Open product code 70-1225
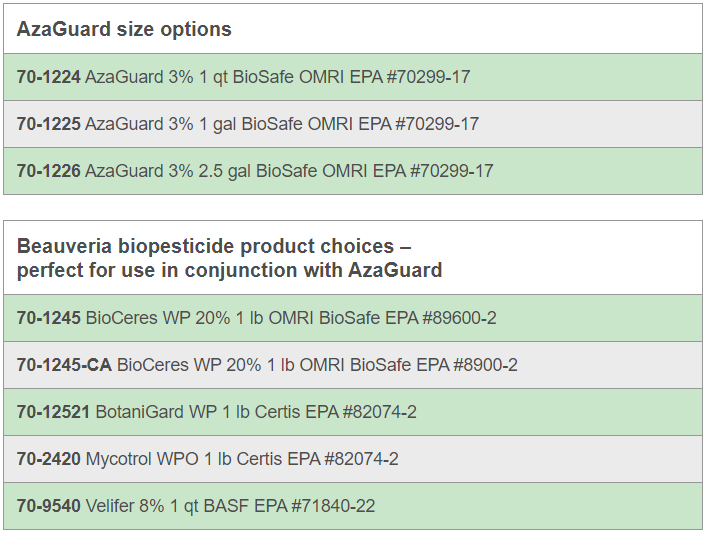Viewport: 711px width, 549px height. click(x=49, y=124)
